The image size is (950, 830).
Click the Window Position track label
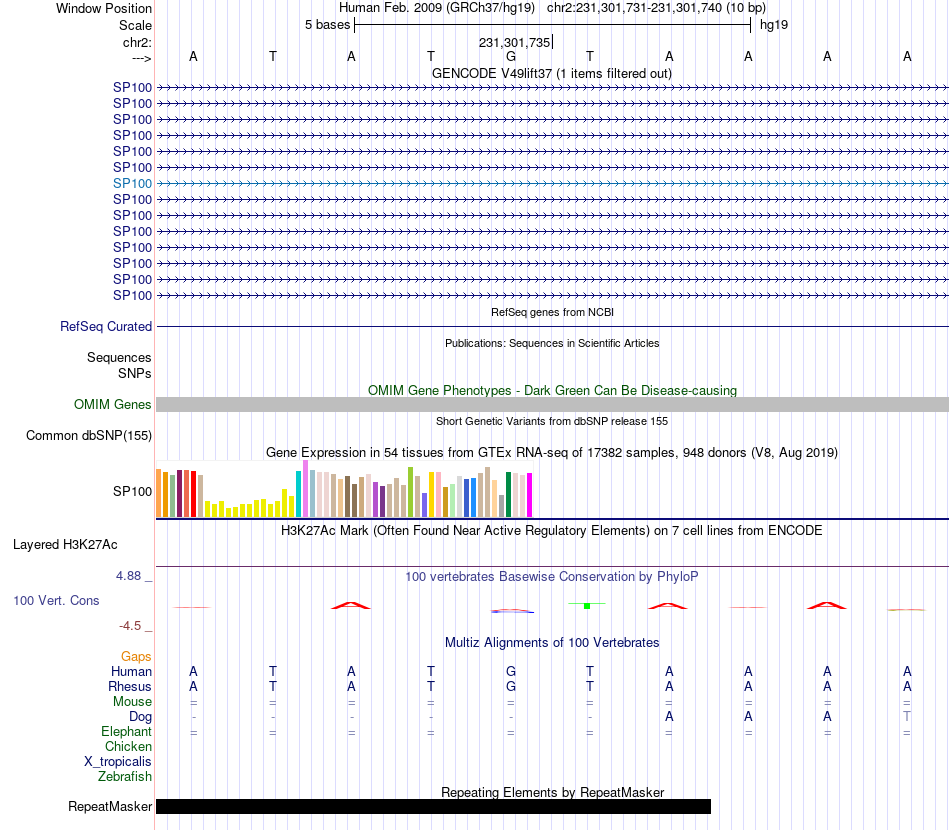click(x=104, y=8)
